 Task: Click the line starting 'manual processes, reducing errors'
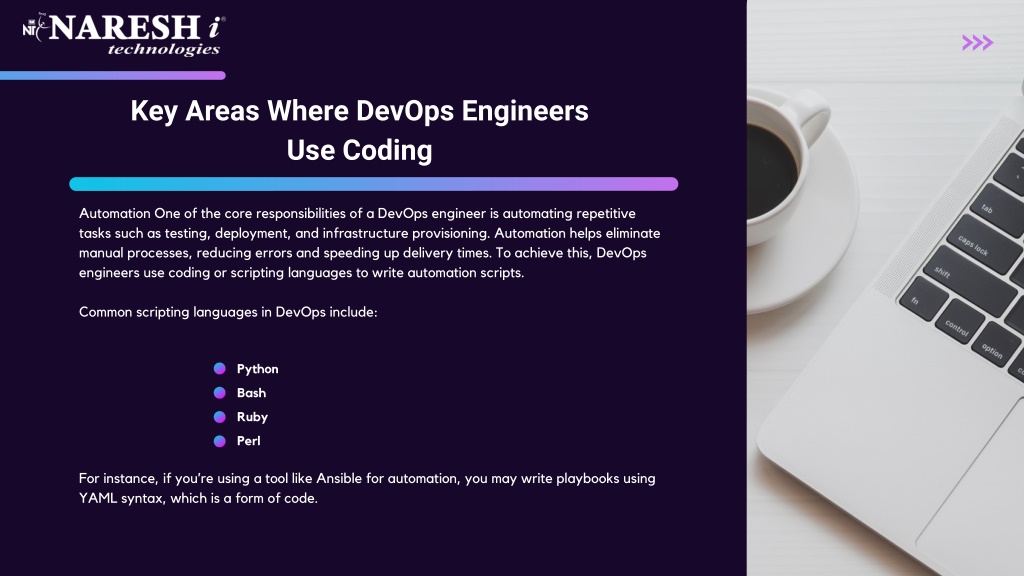tap(362, 253)
